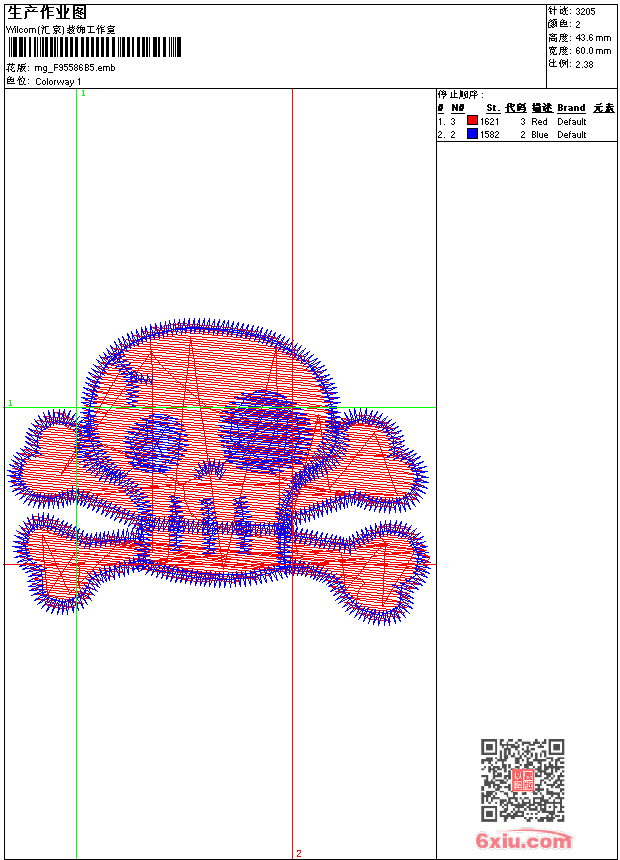
Task: Click the file name mg_F95586B5.emb
Action: pos(75,68)
